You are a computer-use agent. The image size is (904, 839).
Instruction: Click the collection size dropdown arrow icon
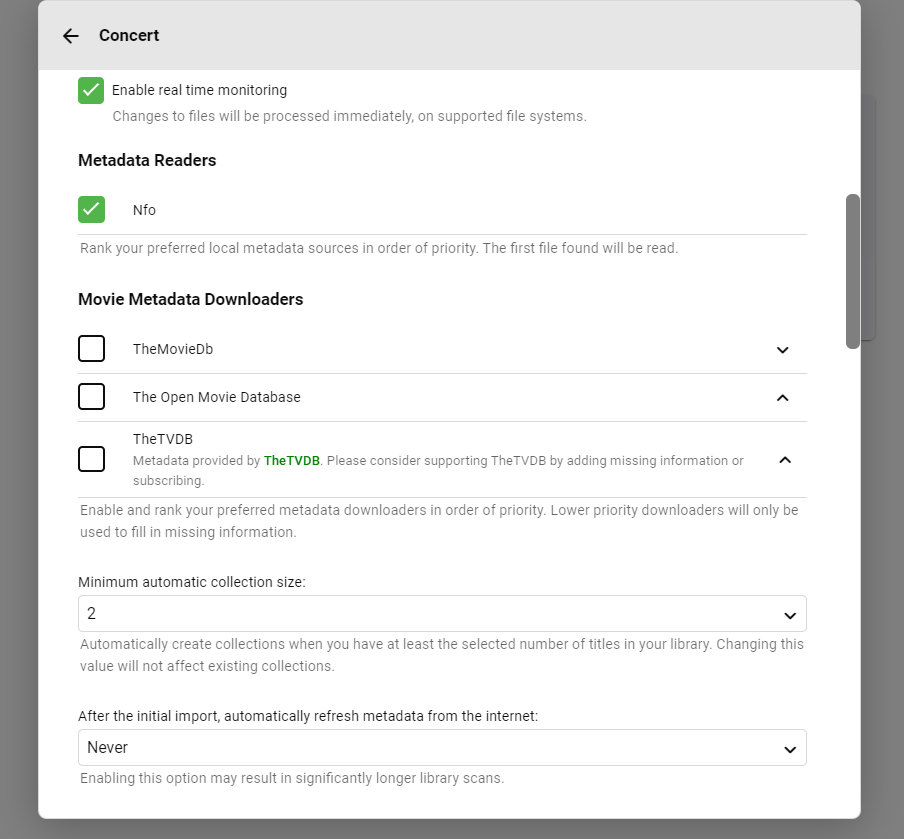(790, 615)
